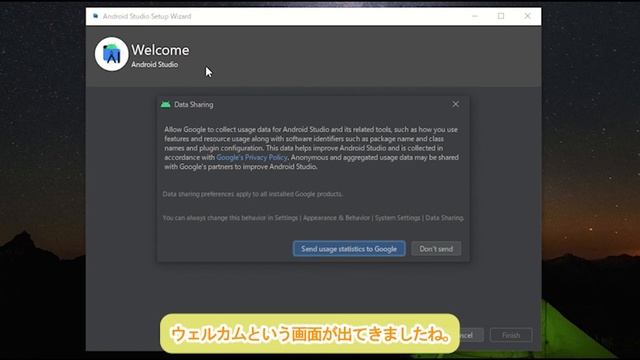Click 'You can always change this behavior' text
The image size is (640, 360).
[313, 218]
